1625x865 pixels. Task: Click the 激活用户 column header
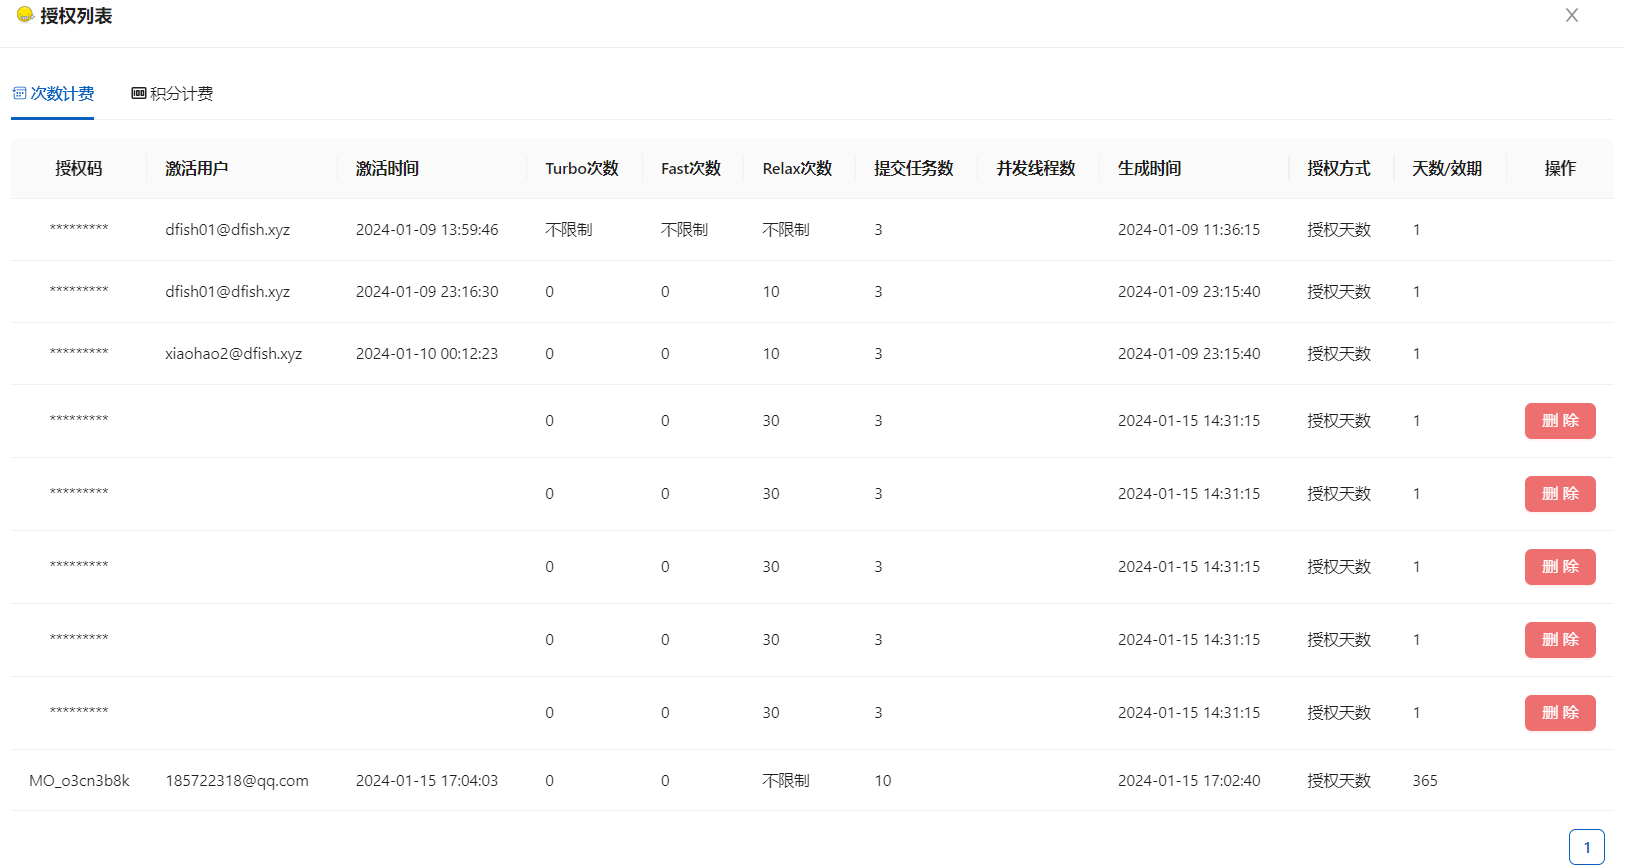coord(197,169)
